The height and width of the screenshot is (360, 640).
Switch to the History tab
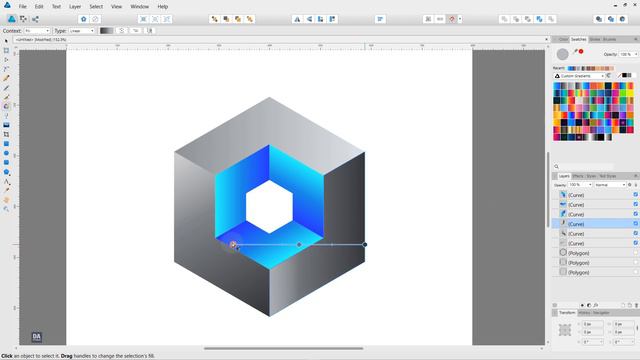584,313
